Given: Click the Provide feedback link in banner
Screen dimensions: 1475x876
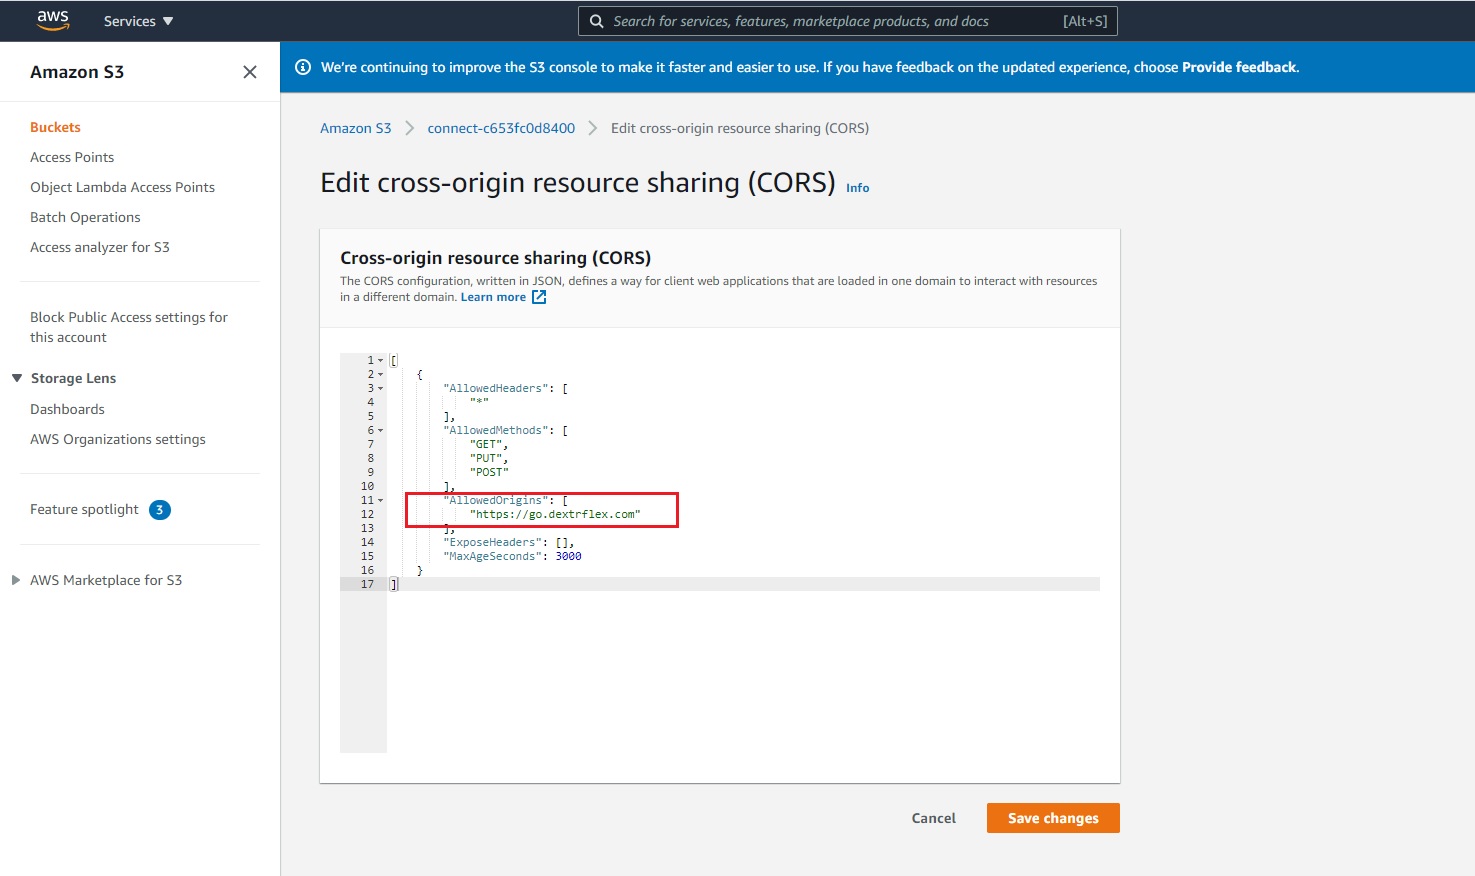Looking at the screenshot, I should 1239,67.
